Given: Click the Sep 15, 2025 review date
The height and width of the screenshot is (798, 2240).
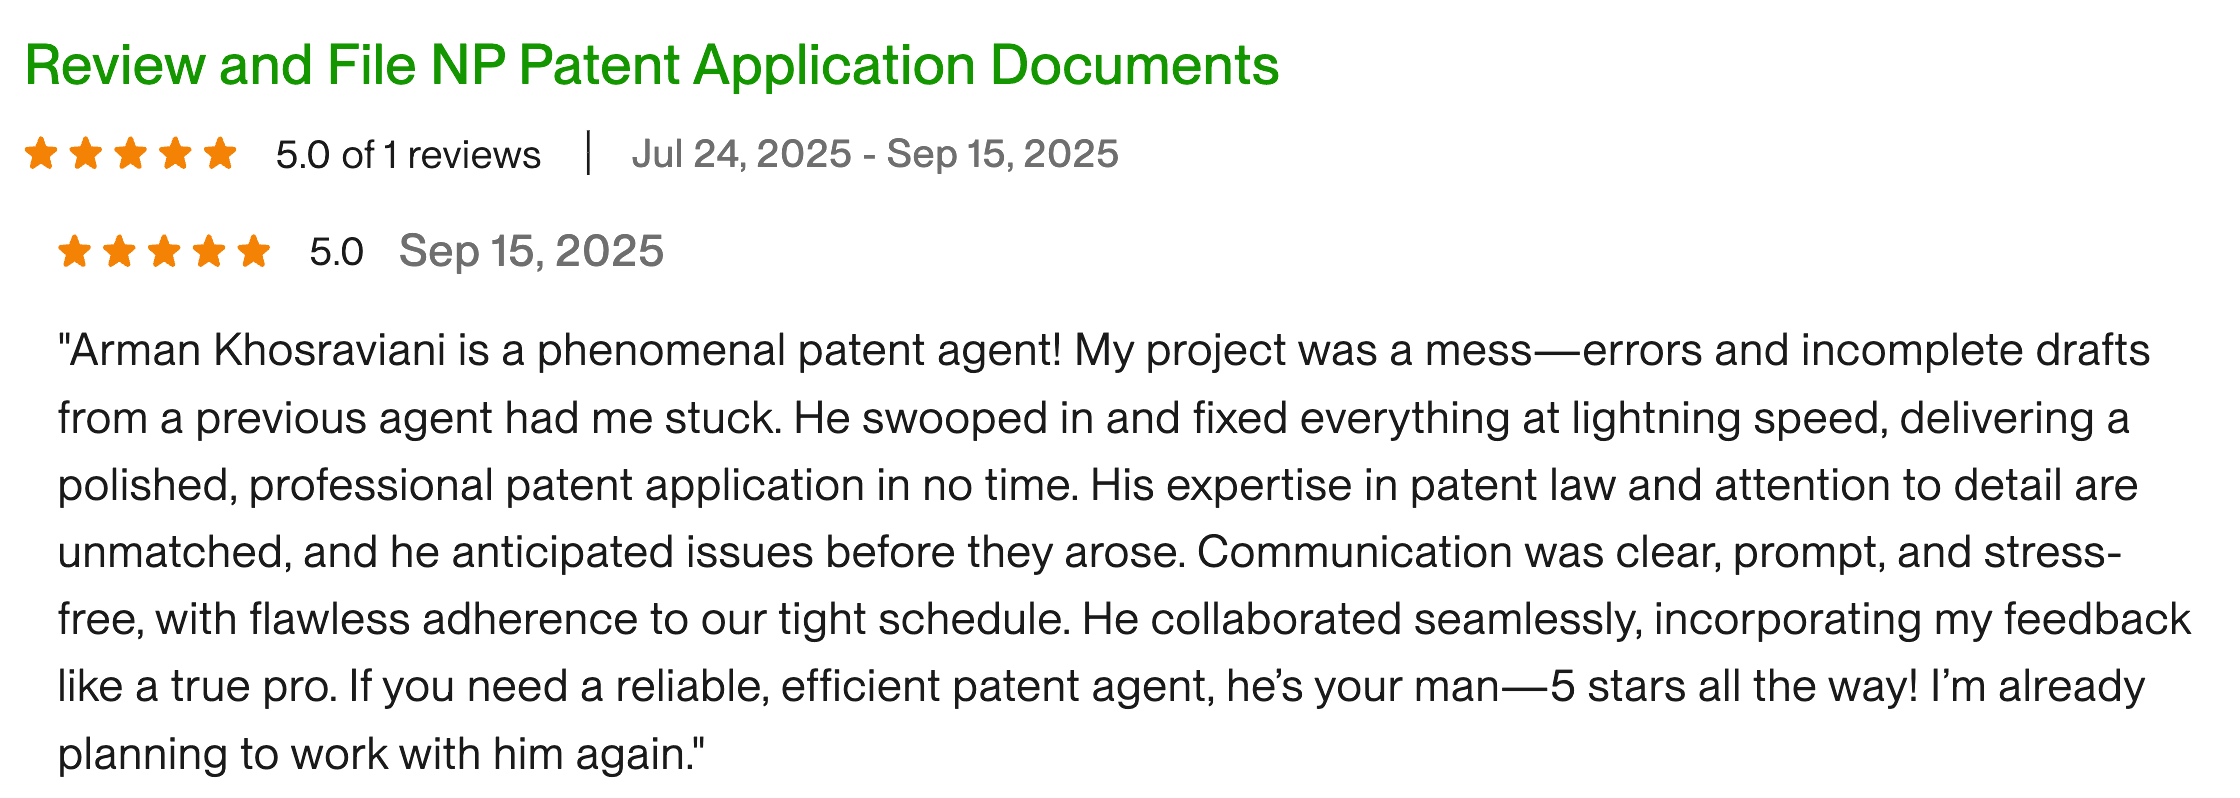Looking at the screenshot, I should [x=531, y=251].
